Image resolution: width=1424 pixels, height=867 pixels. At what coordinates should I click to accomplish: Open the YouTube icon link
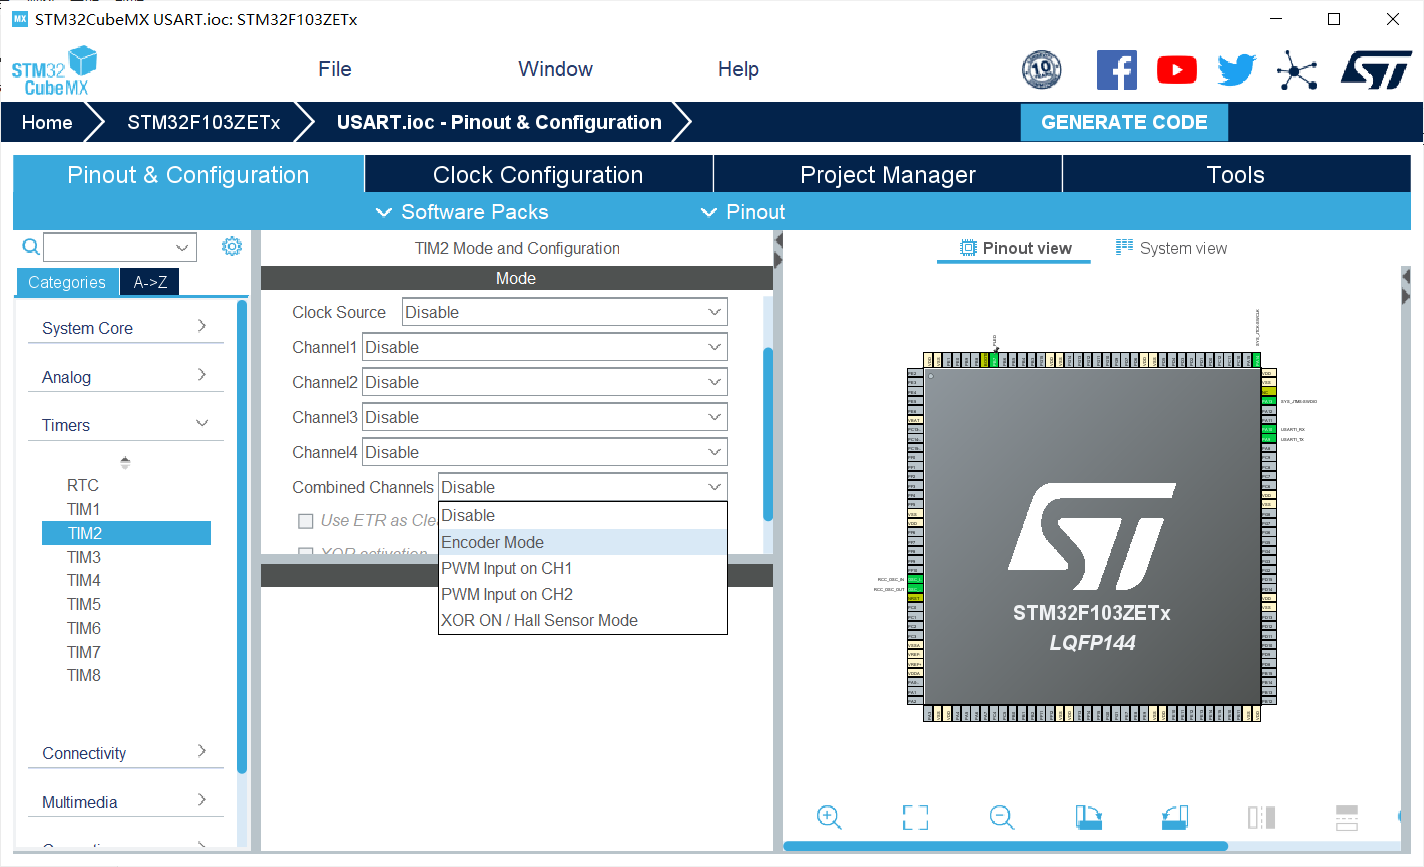(1177, 69)
